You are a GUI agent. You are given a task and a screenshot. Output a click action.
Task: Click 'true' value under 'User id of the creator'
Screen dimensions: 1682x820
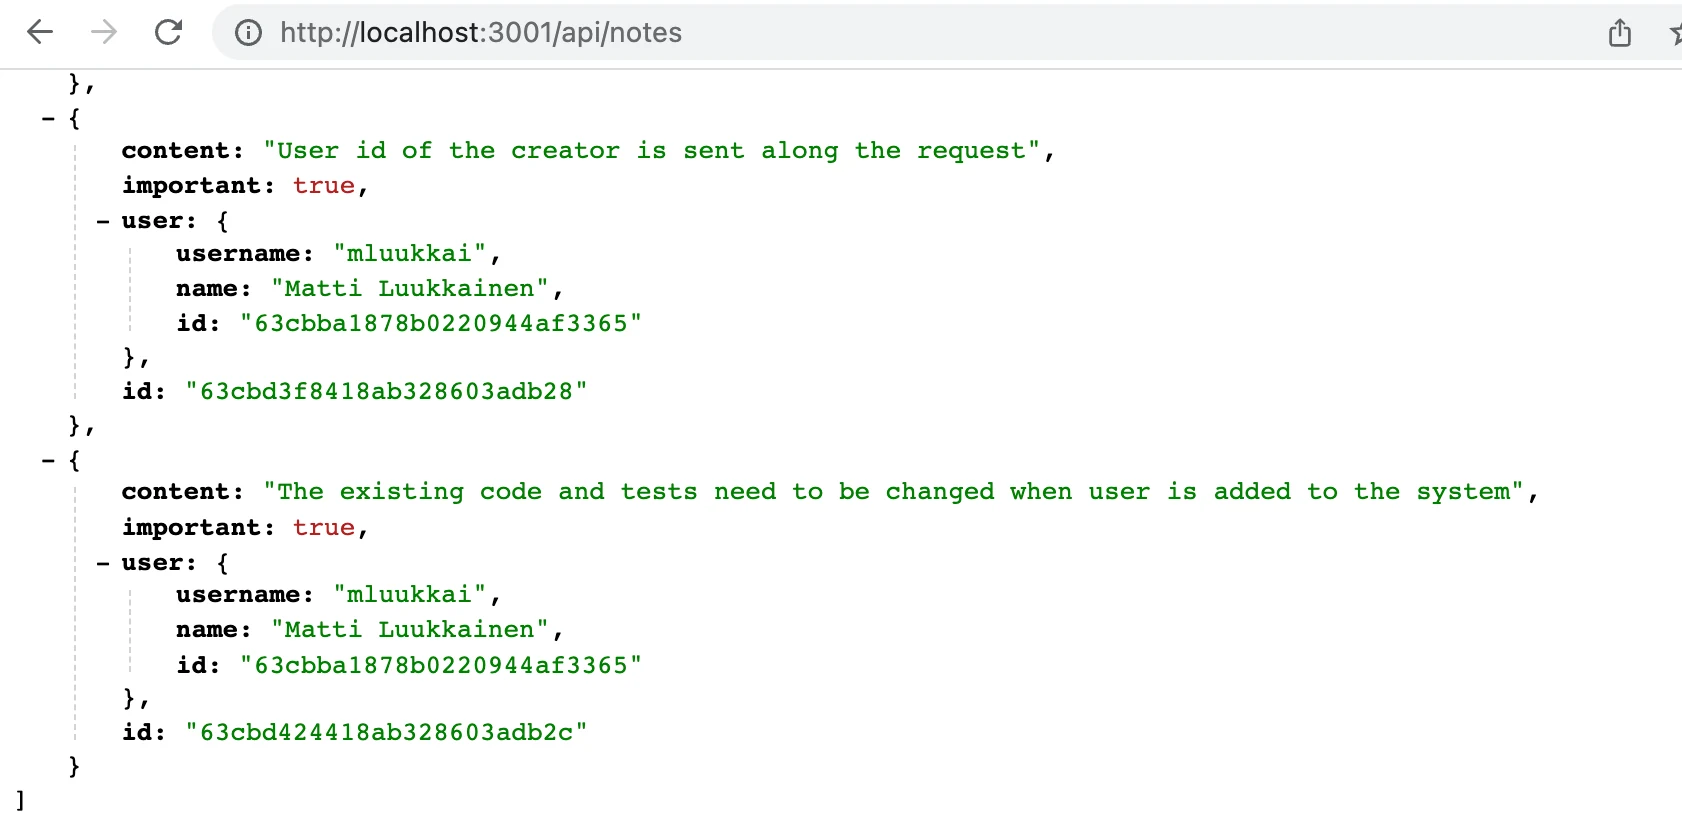click(x=324, y=186)
